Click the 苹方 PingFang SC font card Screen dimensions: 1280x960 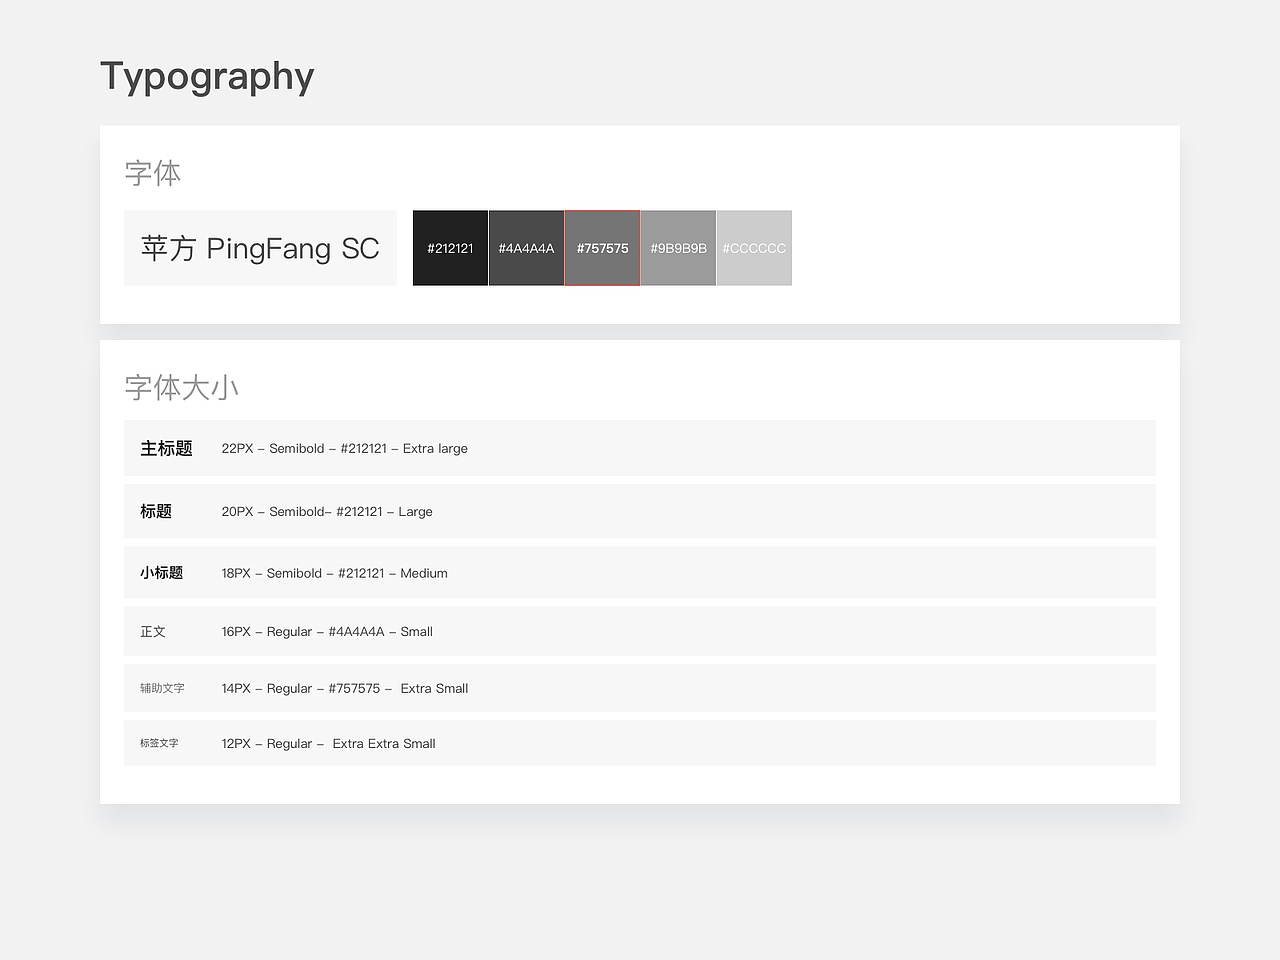[259, 248]
